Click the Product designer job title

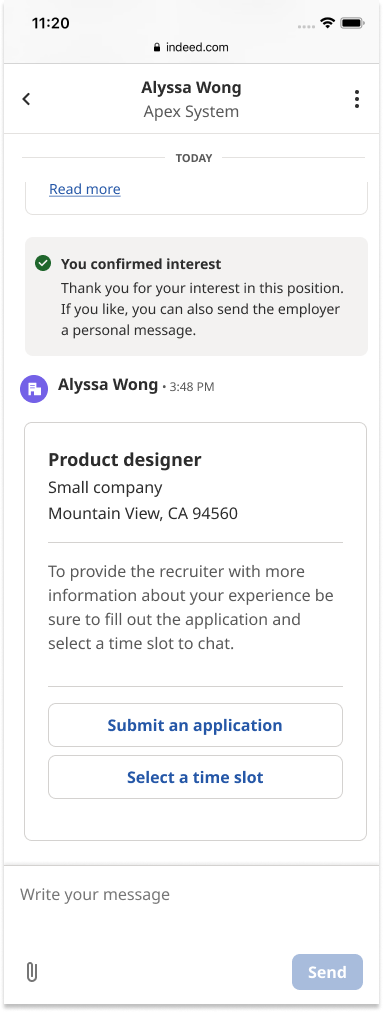click(125, 460)
